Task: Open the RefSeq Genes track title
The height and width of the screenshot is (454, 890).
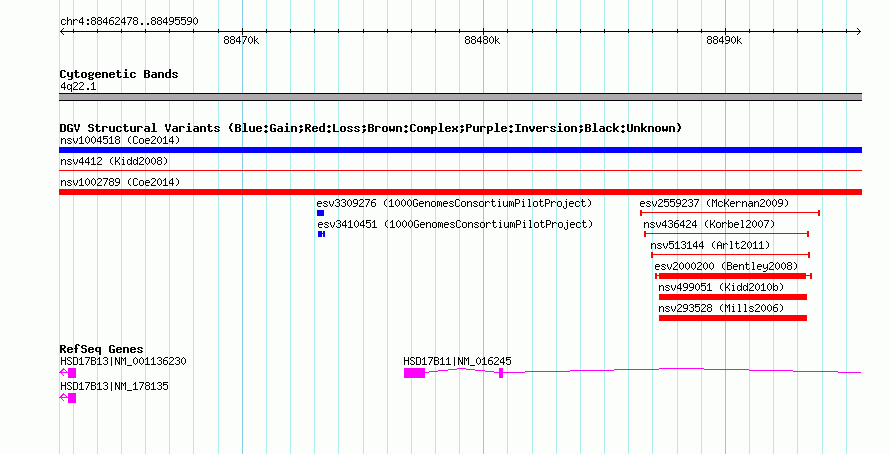Action: point(101,350)
